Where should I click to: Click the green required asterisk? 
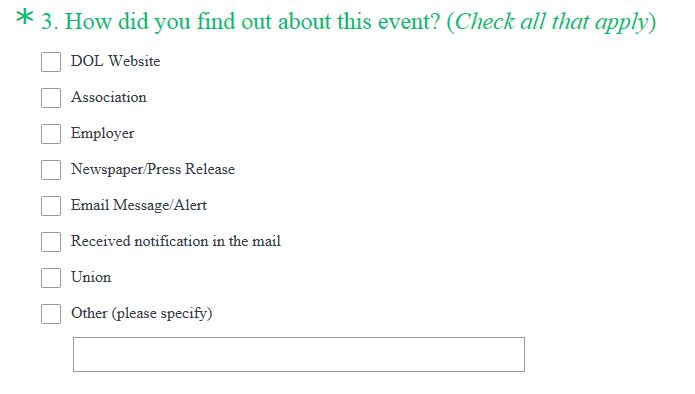(x=25, y=18)
